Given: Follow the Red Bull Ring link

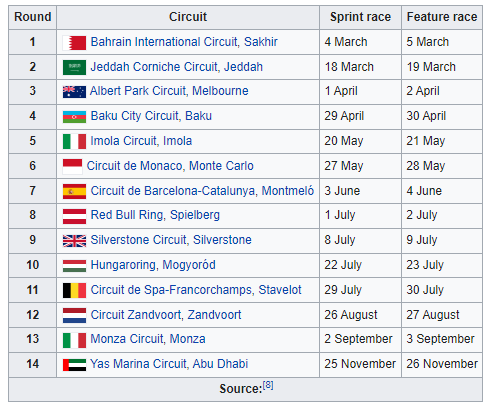Looking at the screenshot, I should [x=127, y=215].
